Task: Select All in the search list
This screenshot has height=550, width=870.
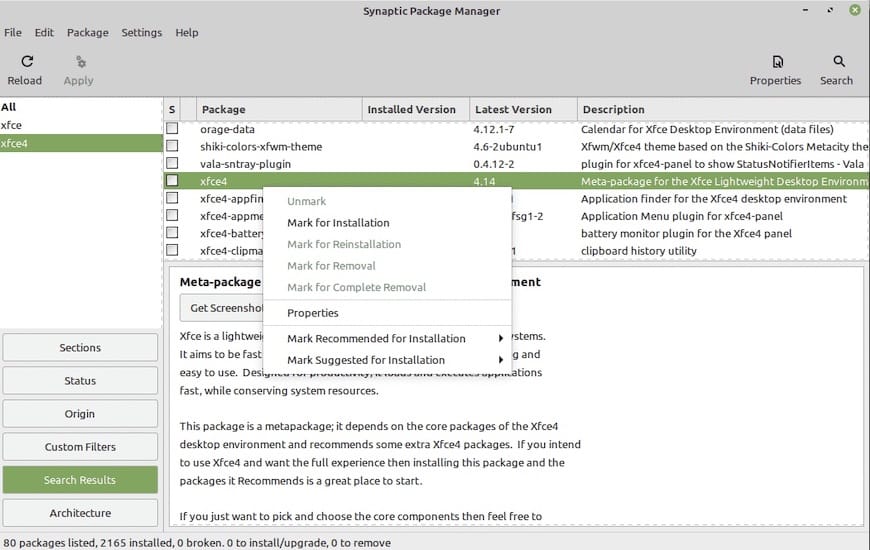Action: (81, 107)
